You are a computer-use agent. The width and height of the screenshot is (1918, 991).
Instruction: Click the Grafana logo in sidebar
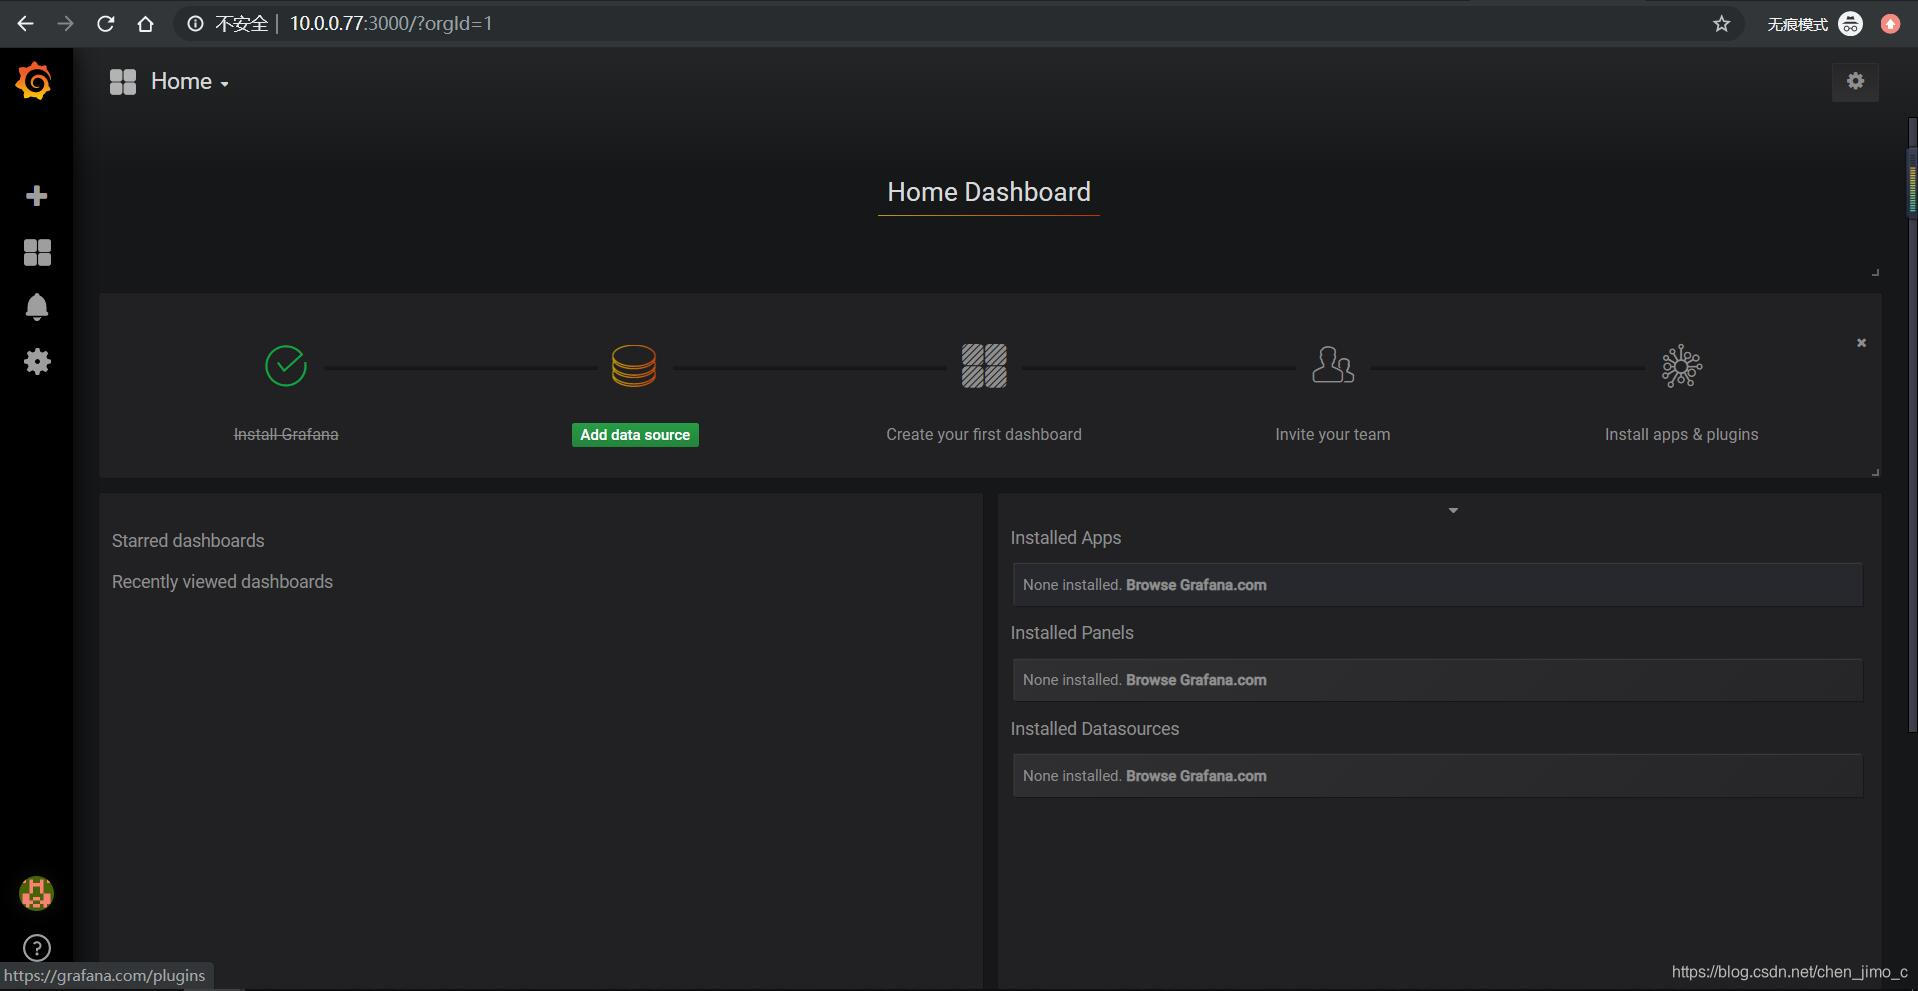[35, 81]
